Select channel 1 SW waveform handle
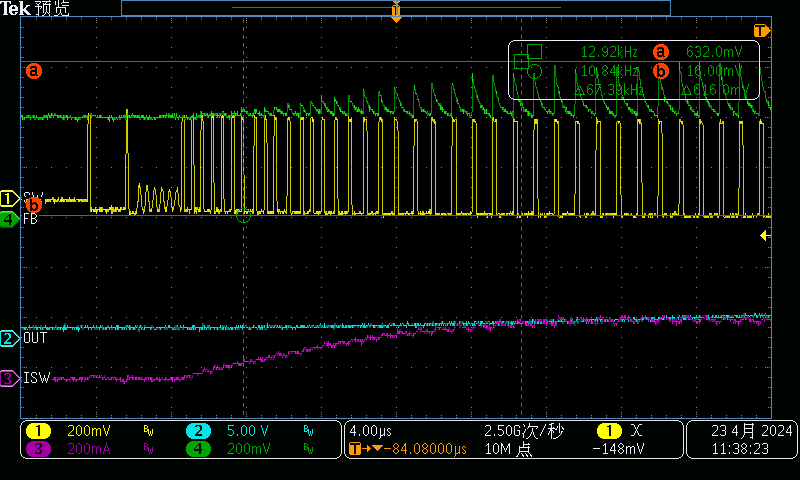The width and height of the screenshot is (800, 480). [9, 198]
